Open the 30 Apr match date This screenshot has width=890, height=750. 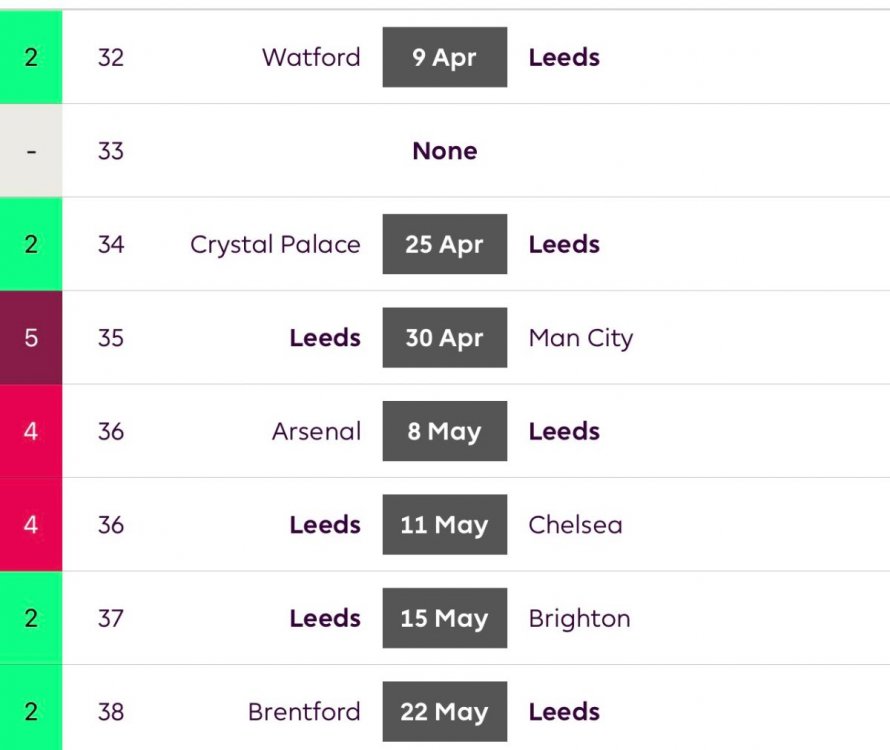point(444,338)
